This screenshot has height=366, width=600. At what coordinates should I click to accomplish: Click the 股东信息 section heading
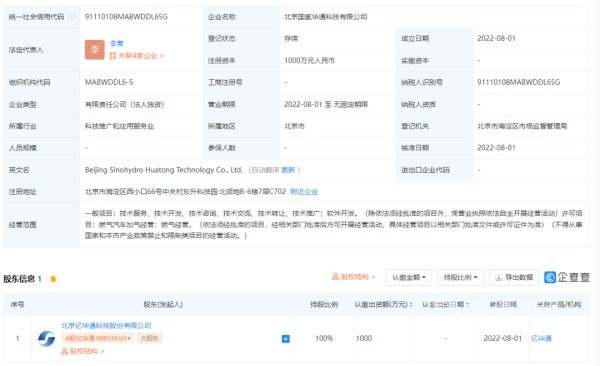tap(19, 279)
